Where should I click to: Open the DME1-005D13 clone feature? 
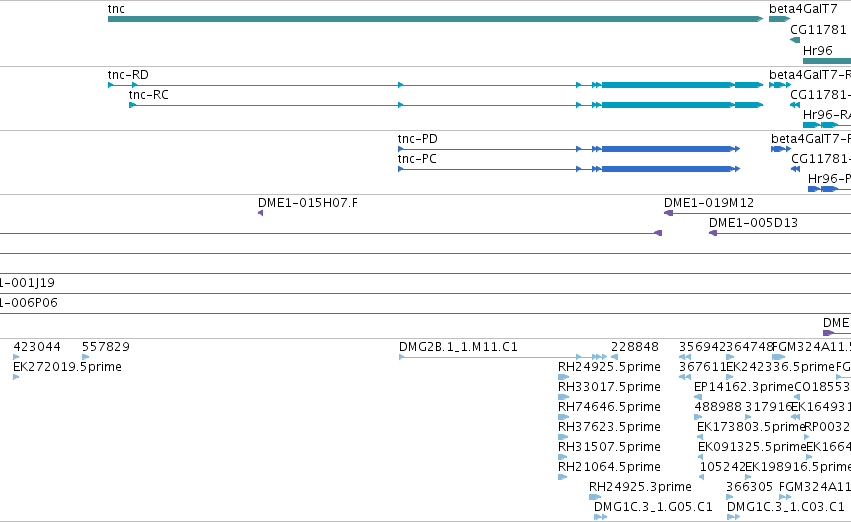pyautogui.click(x=780, y=233)
